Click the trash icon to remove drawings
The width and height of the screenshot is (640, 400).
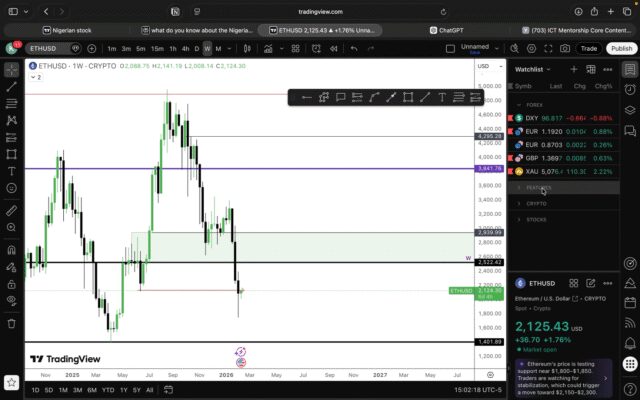[x=11, y=323]
